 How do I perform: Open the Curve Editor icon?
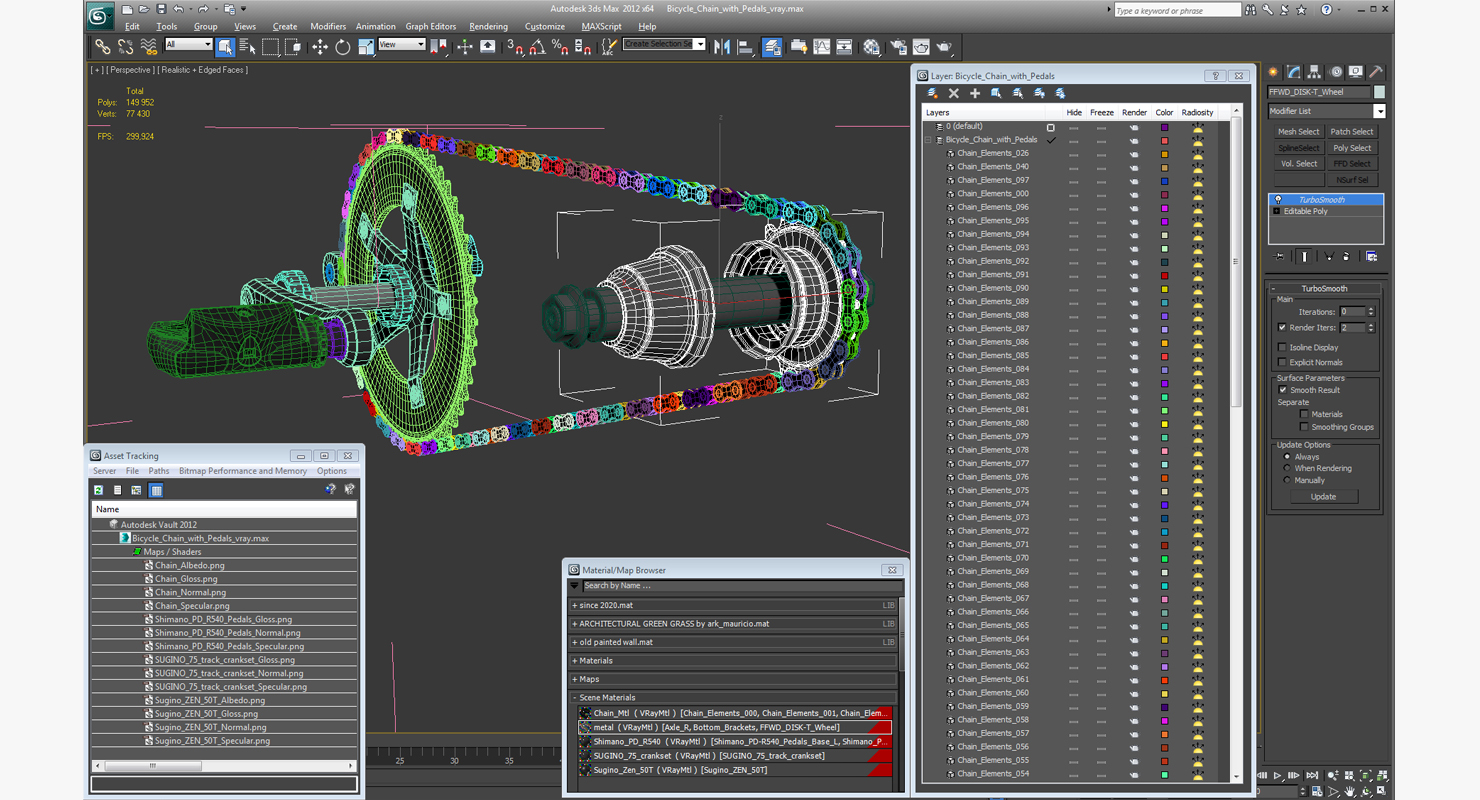822,46
